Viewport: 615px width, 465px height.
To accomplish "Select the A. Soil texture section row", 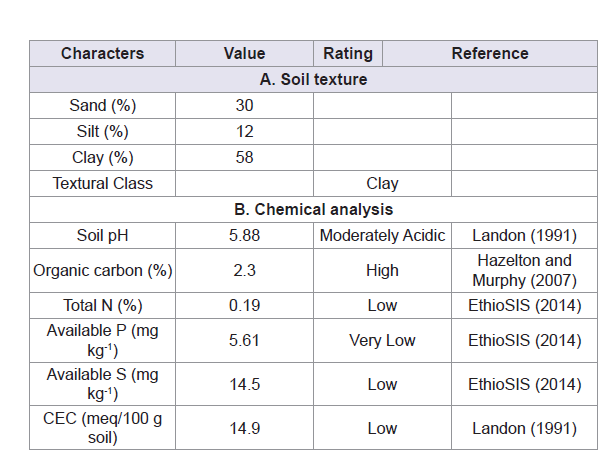I will click(313, 80).
